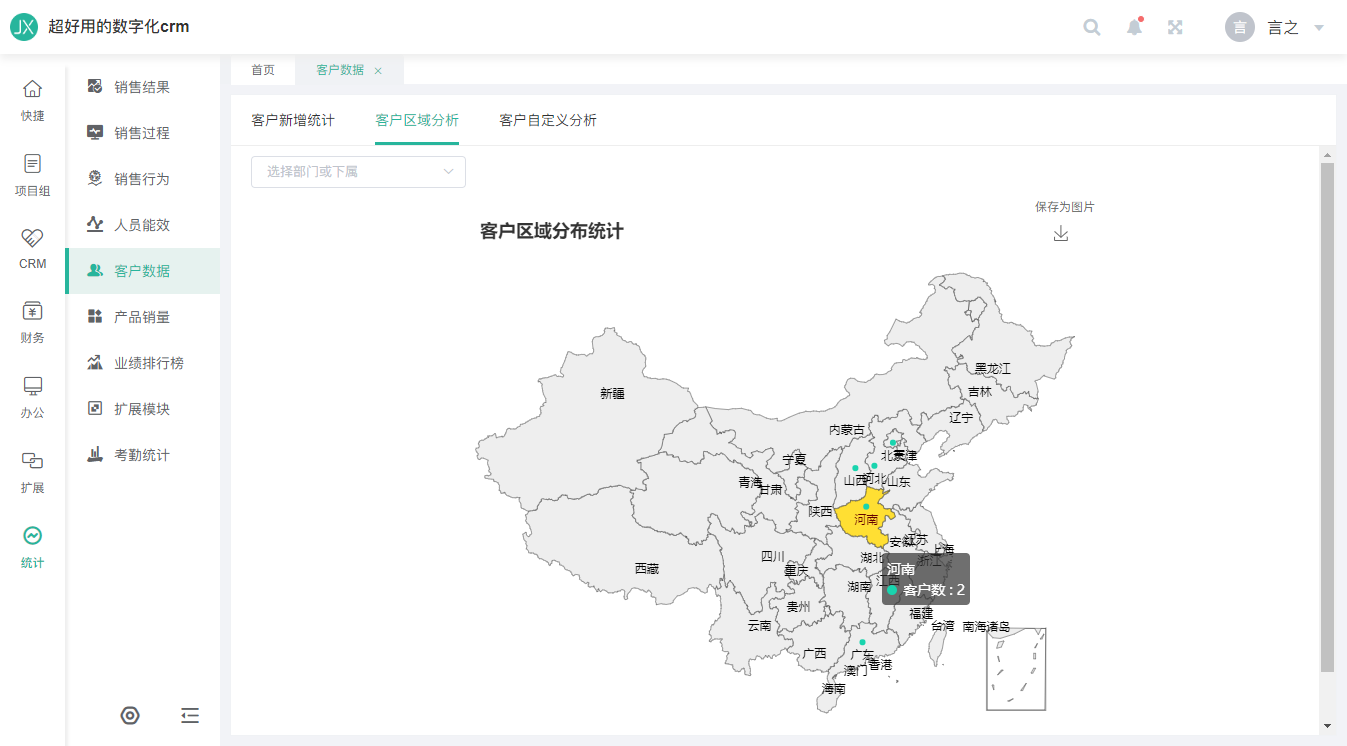
Task: Click the scrollbar up arrow
Action: coord(1327,155)
